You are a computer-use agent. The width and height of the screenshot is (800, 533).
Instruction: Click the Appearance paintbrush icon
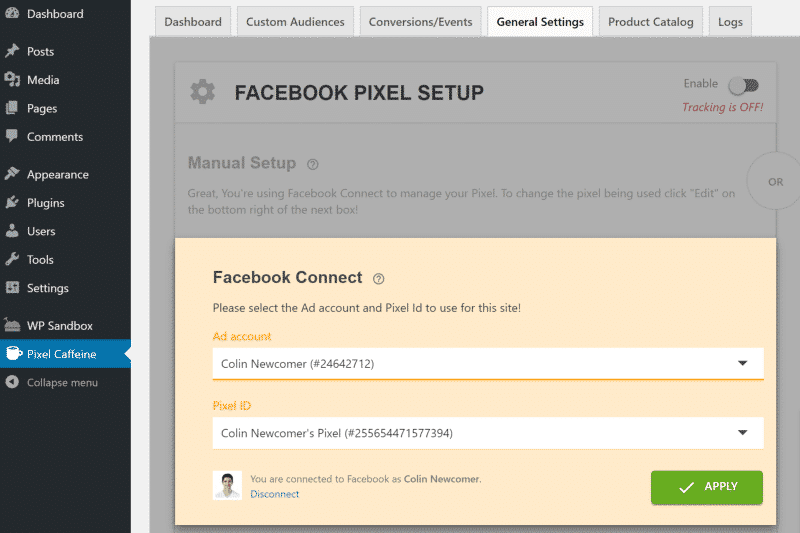tap(12, 174)
